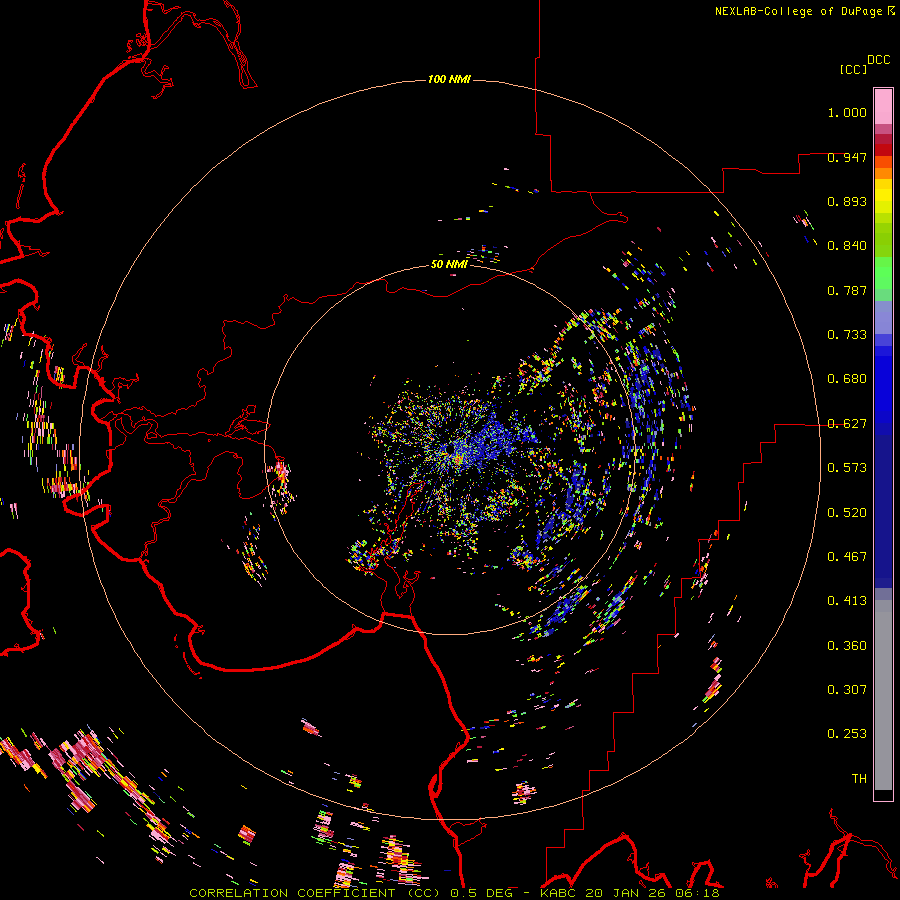Select the 0.947 scale value

[x=847, y=157]
